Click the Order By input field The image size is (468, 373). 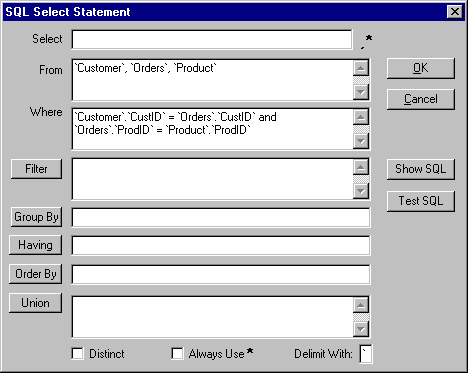[221, 275]
